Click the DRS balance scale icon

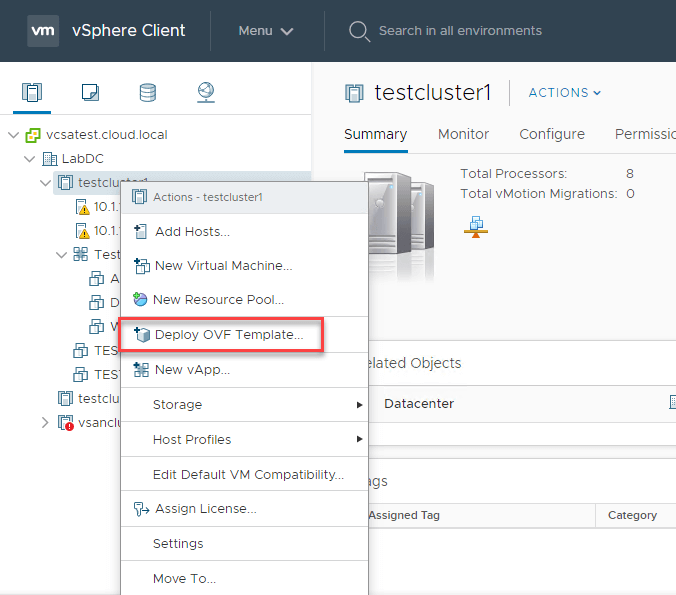[476, 227]
